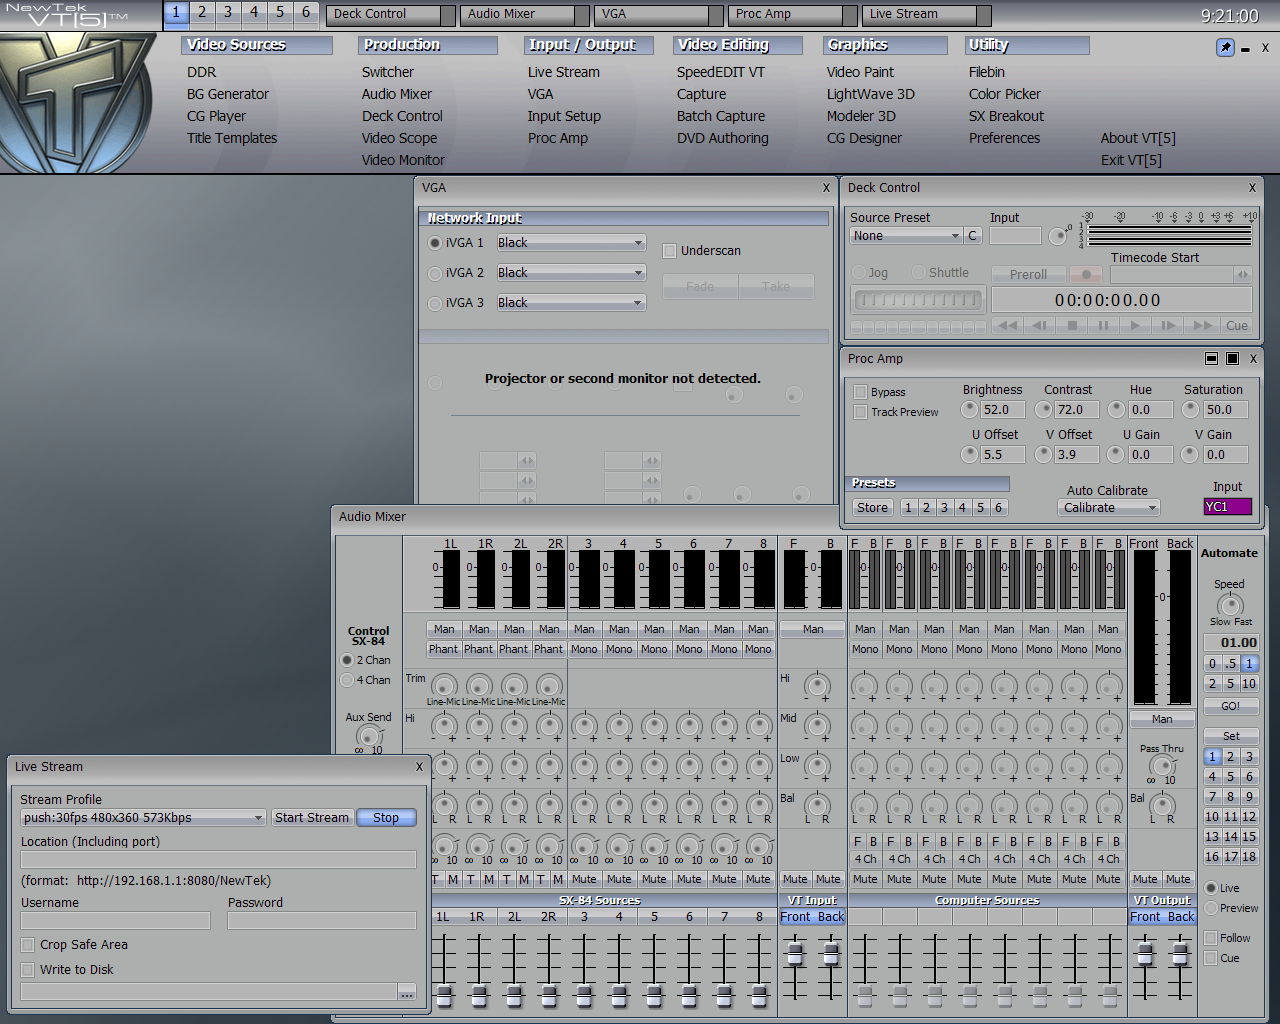This screenshot has width=1280, height=1024.
Task: Select the iVGA 3 radio button
Action: (x=435, y=303)
